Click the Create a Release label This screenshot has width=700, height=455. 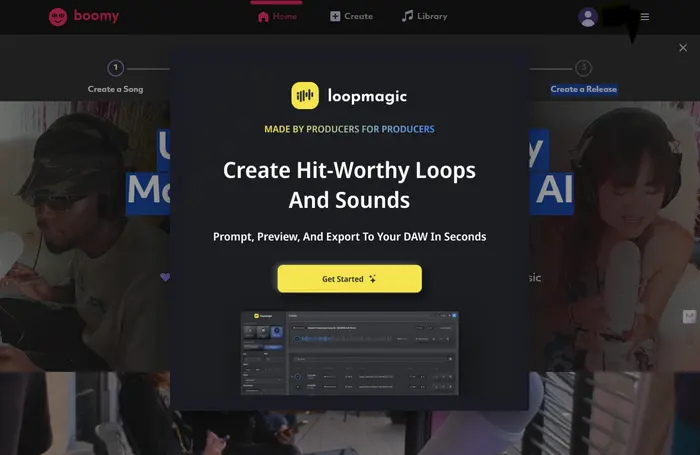point(584,89)
